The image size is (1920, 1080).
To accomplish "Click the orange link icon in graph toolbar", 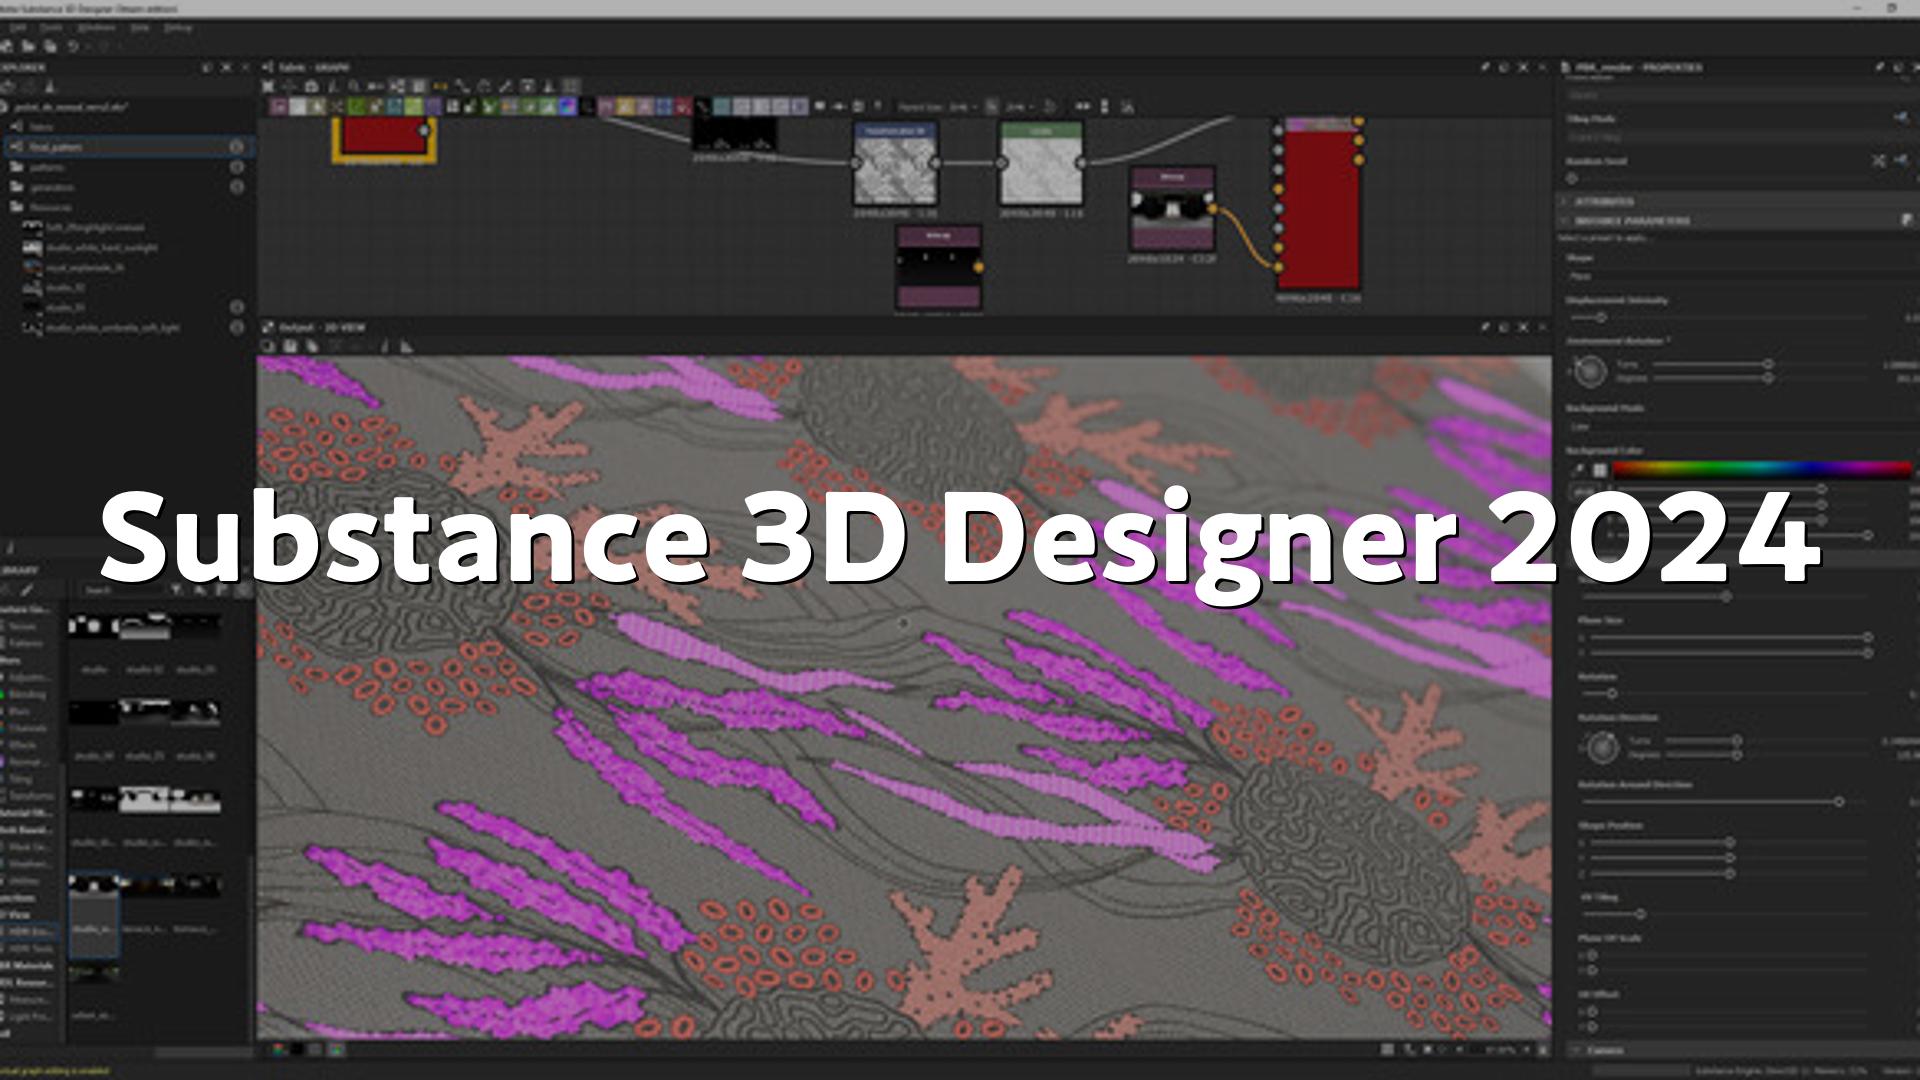I will 440,86.
